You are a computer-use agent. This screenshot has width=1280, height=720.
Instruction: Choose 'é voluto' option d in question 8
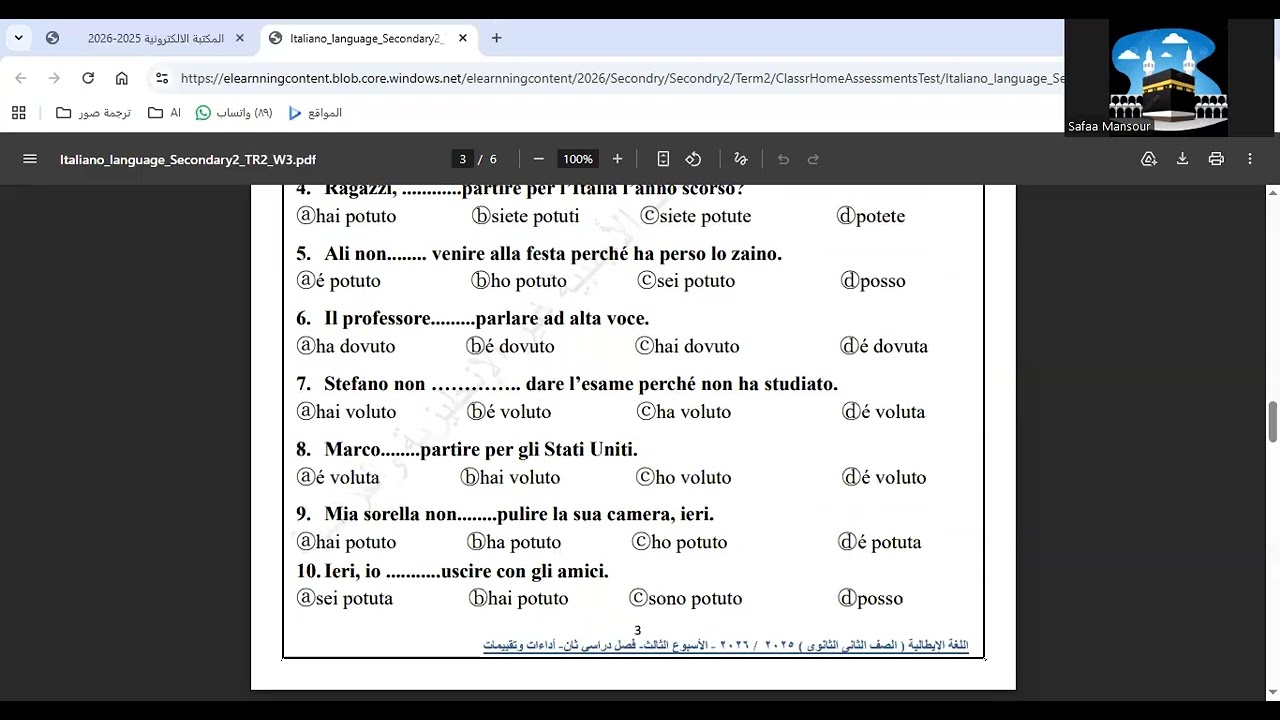[x=884, y=478]
